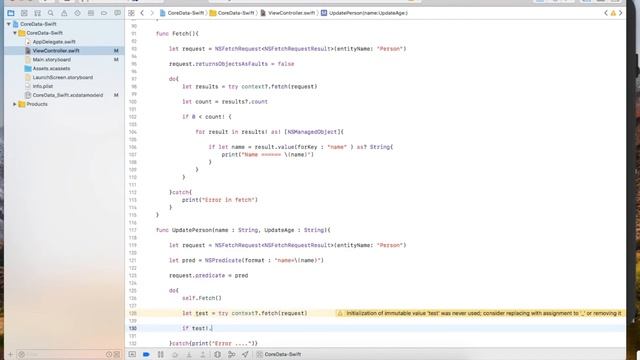640x360 pixels.
Task: Open UpdatePerson(name:UpdateAge:) jump bar menu
Action: click(364, 13)
